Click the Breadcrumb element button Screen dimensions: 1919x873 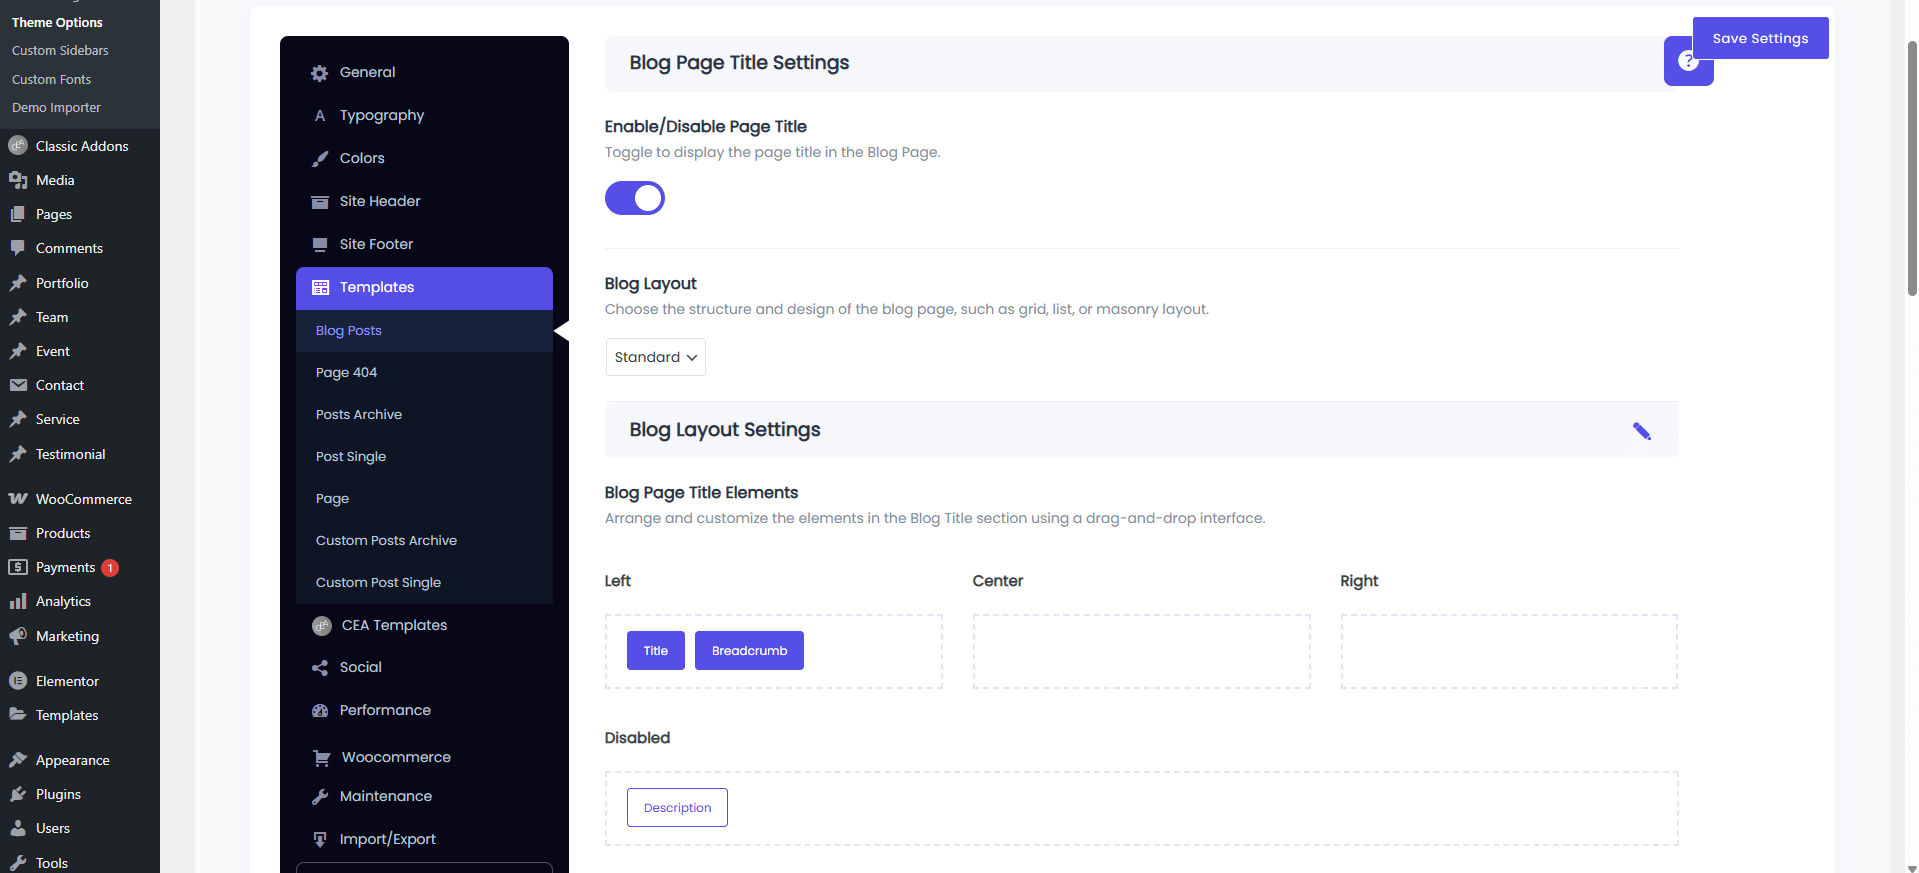(749, 651)
